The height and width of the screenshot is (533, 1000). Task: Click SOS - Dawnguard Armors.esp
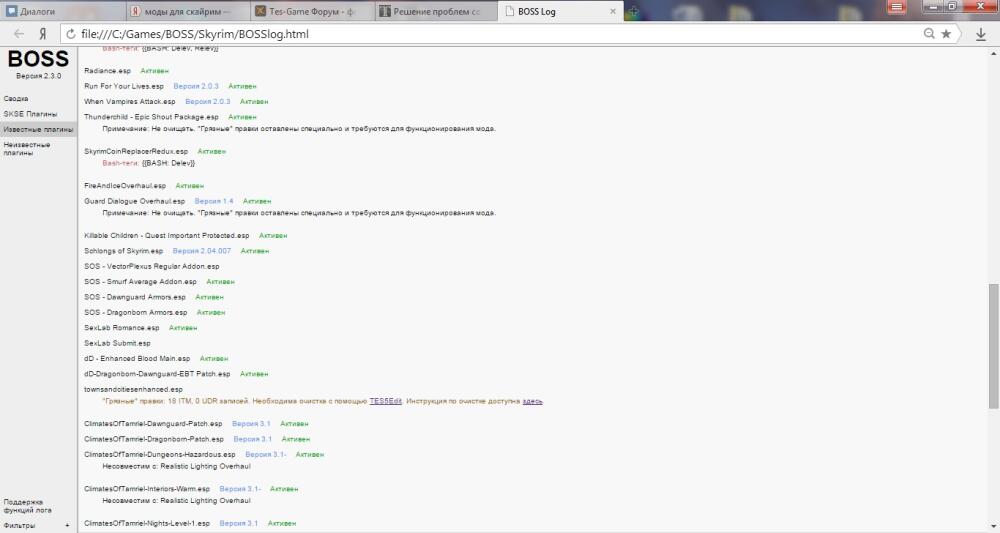tap(135, 297)
